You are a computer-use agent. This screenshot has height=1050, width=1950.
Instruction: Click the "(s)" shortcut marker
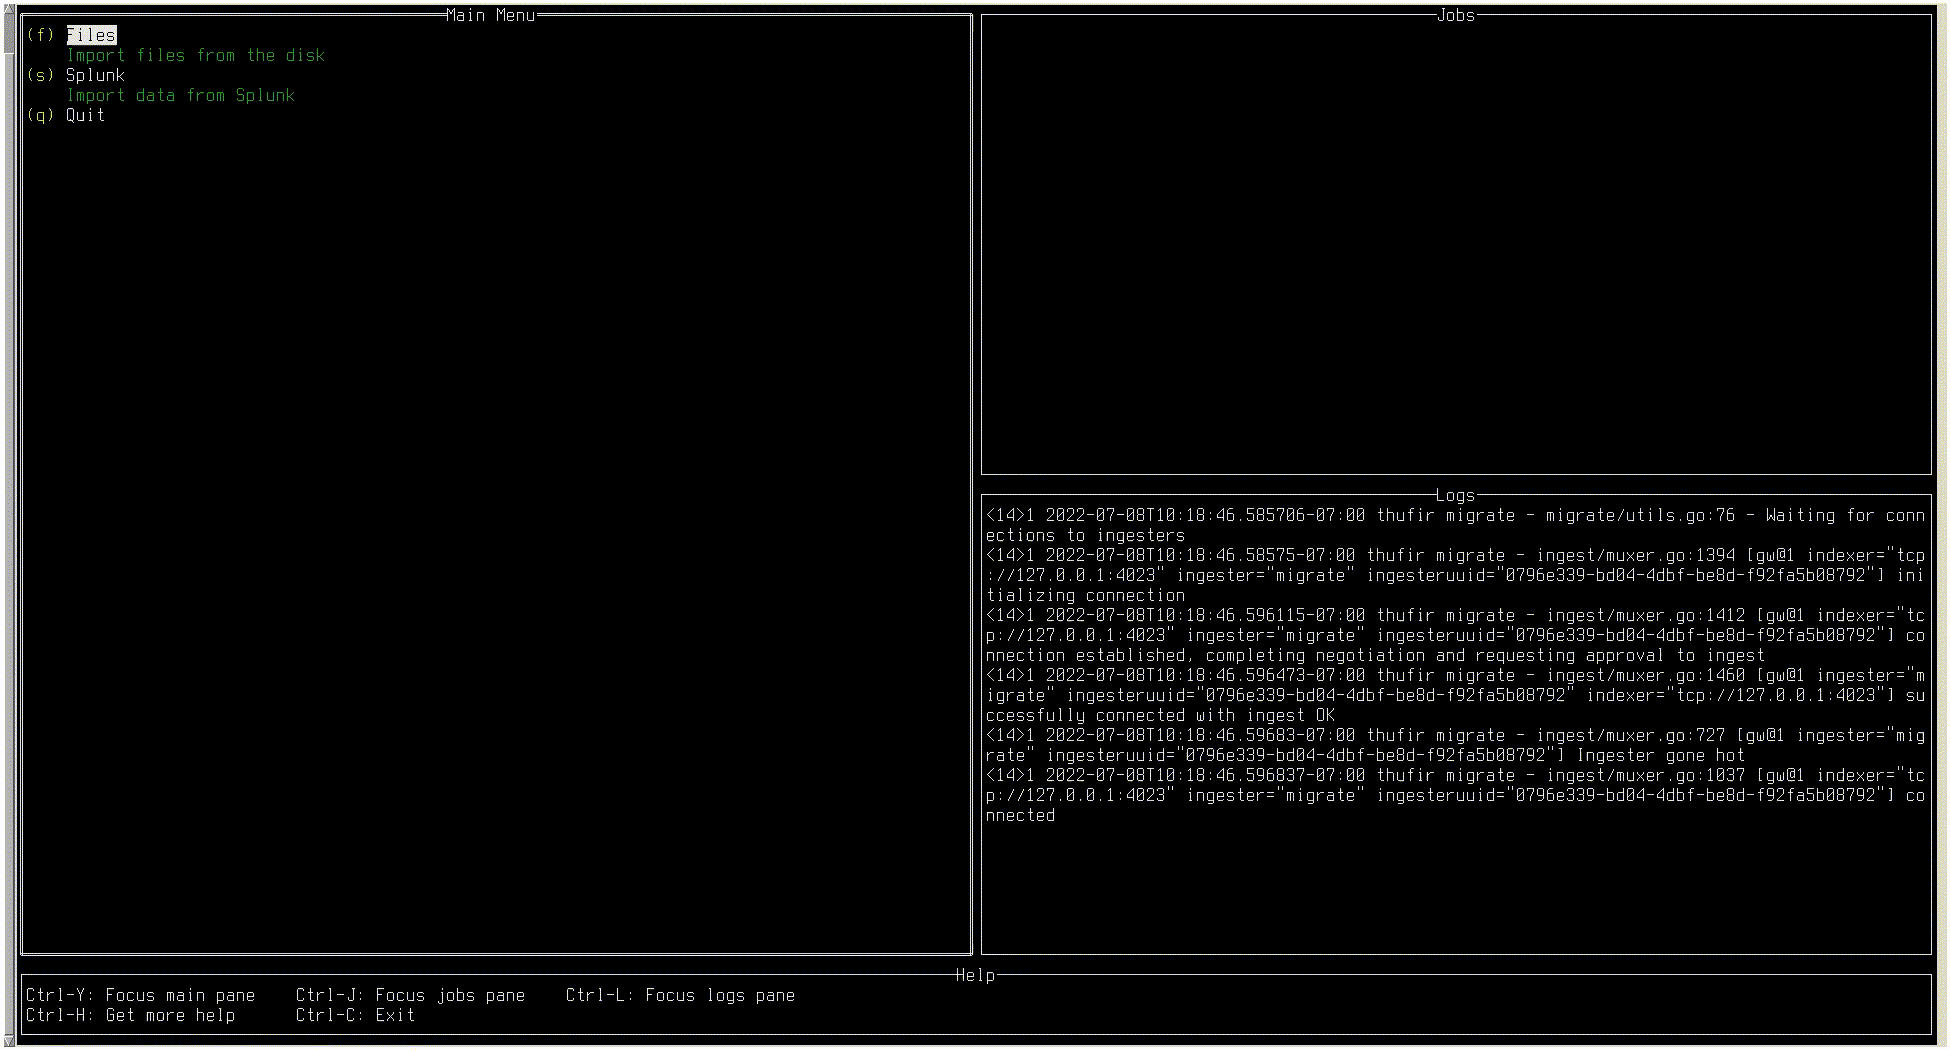40,75
